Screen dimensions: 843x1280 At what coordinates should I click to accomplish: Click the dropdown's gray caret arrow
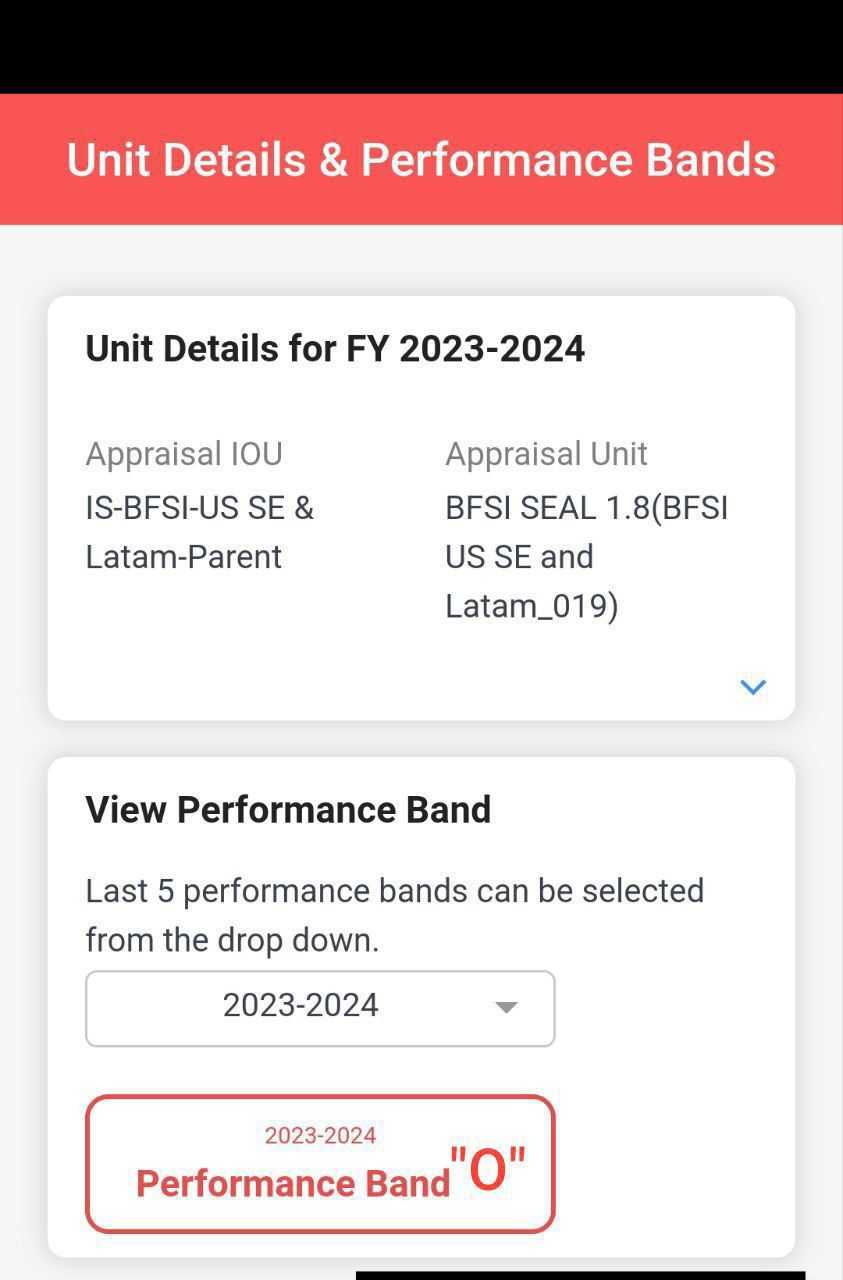[507, 1007]
